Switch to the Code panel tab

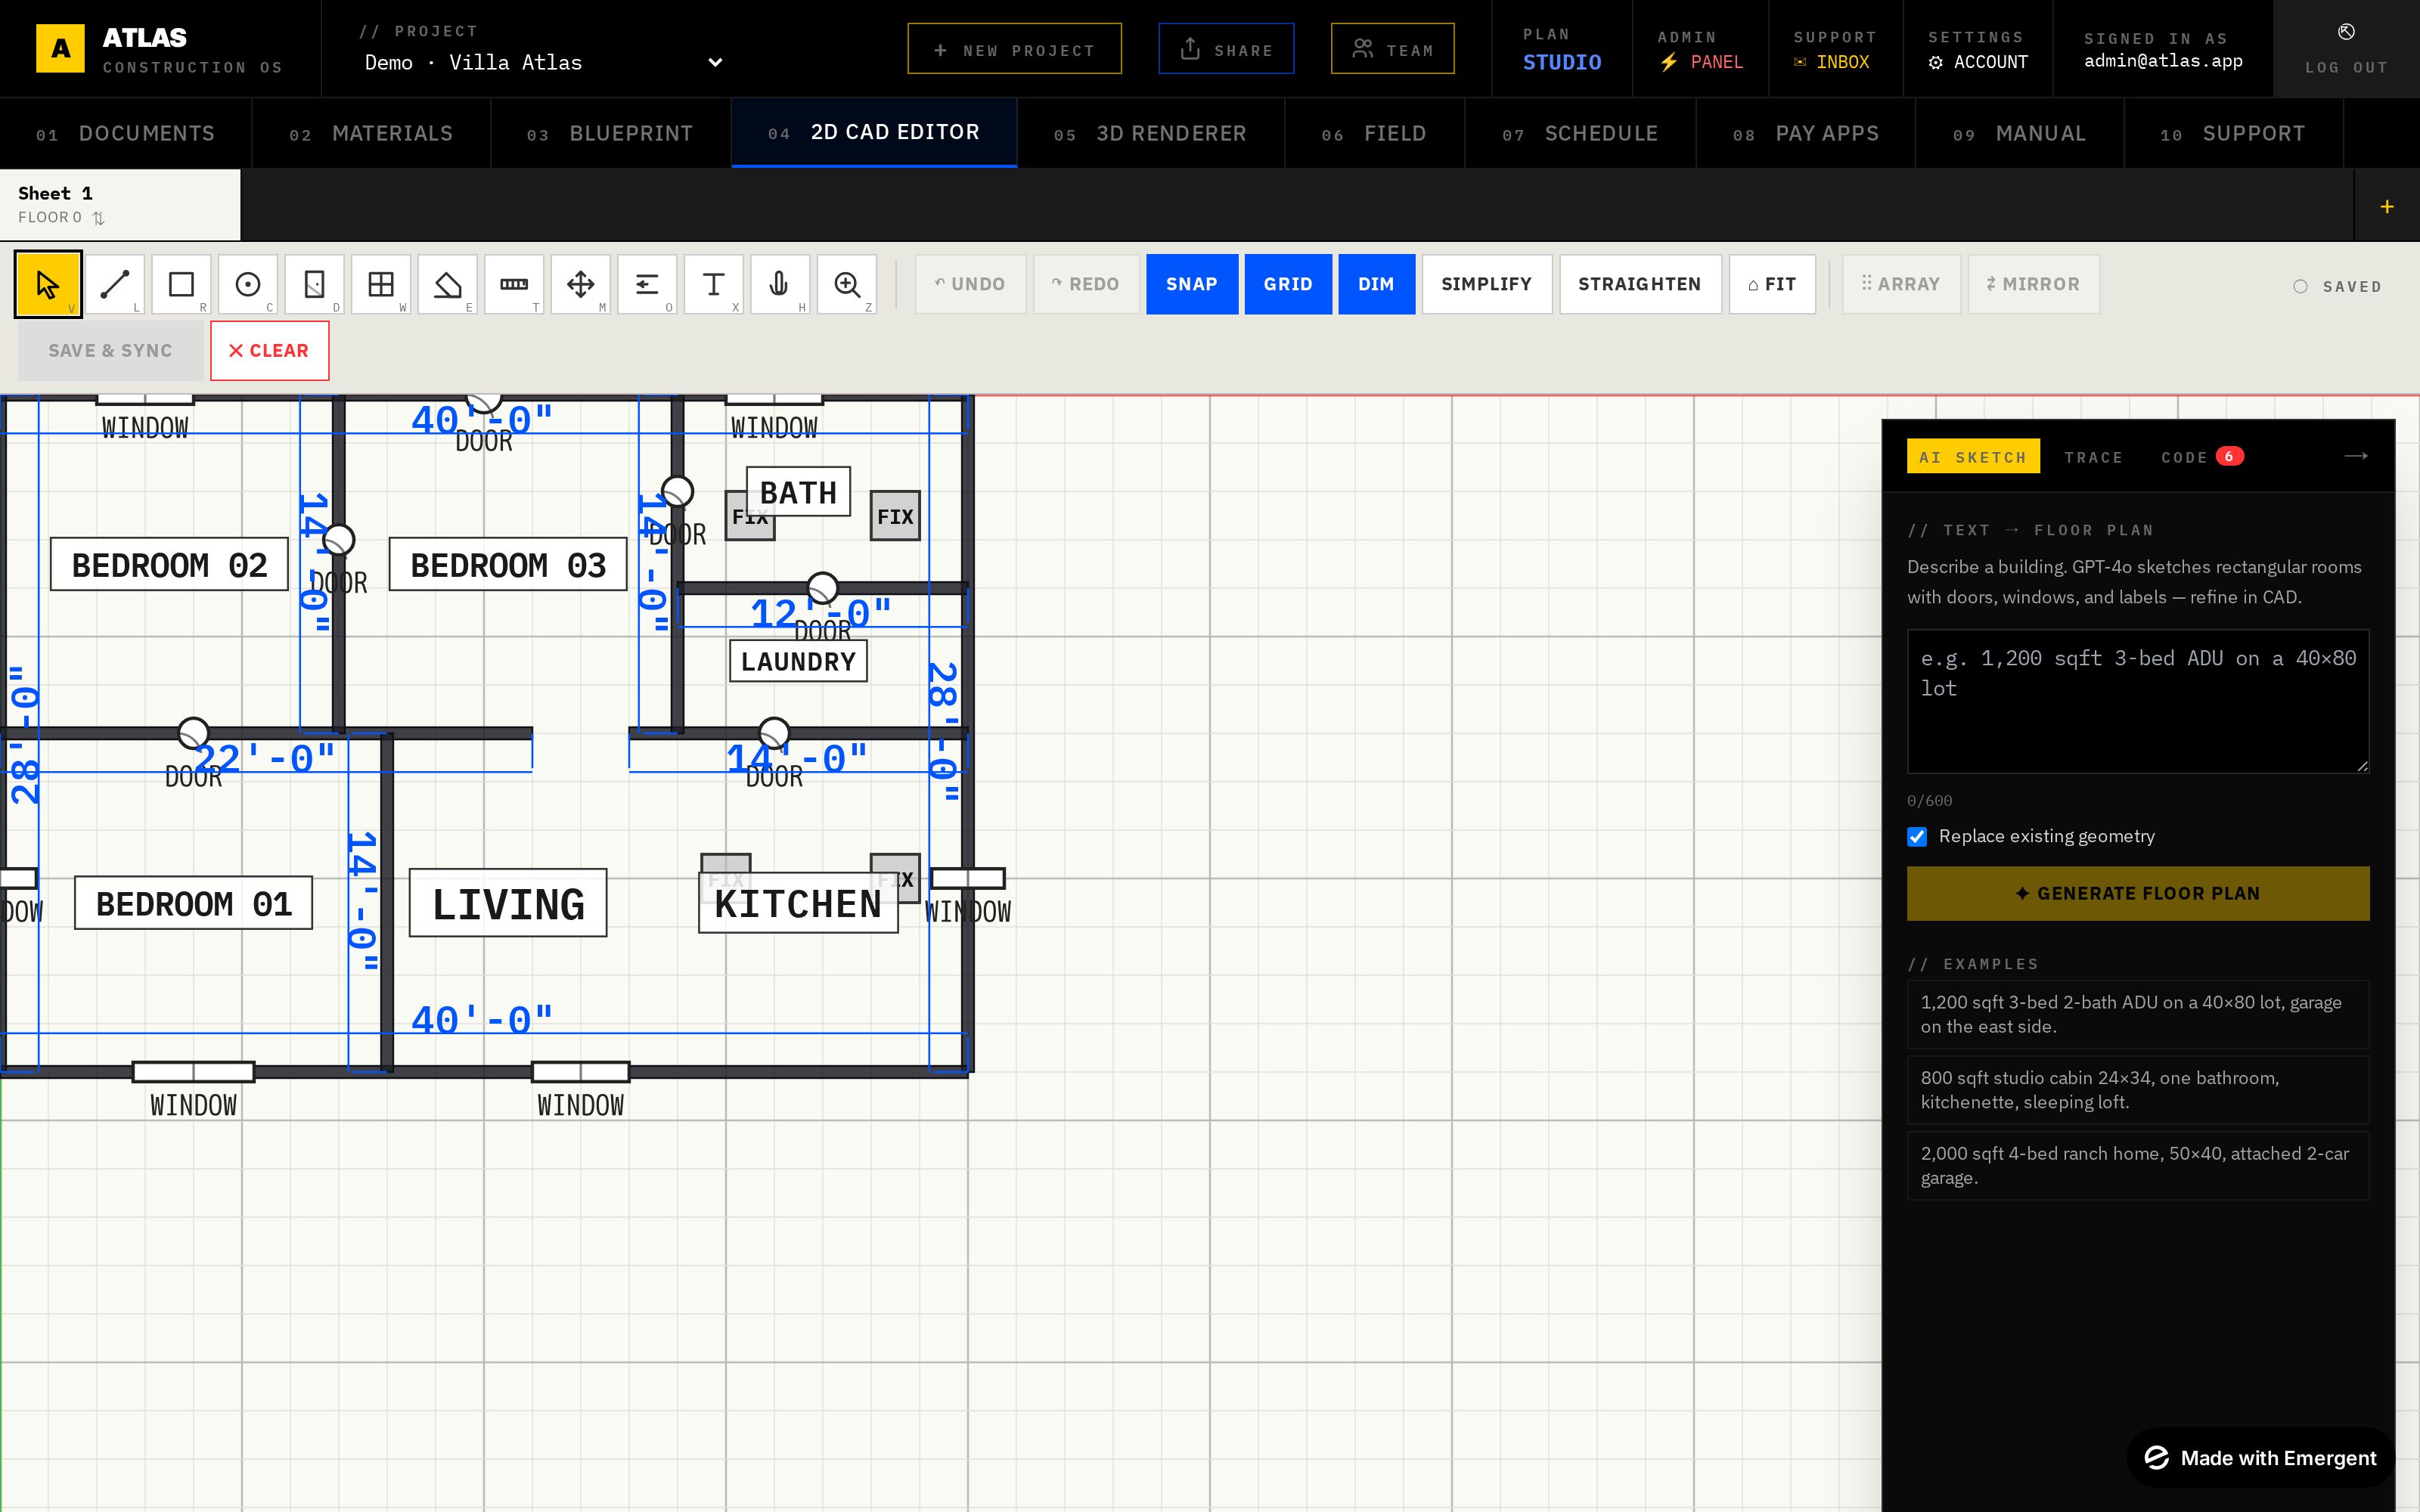tap(2202, 457)
